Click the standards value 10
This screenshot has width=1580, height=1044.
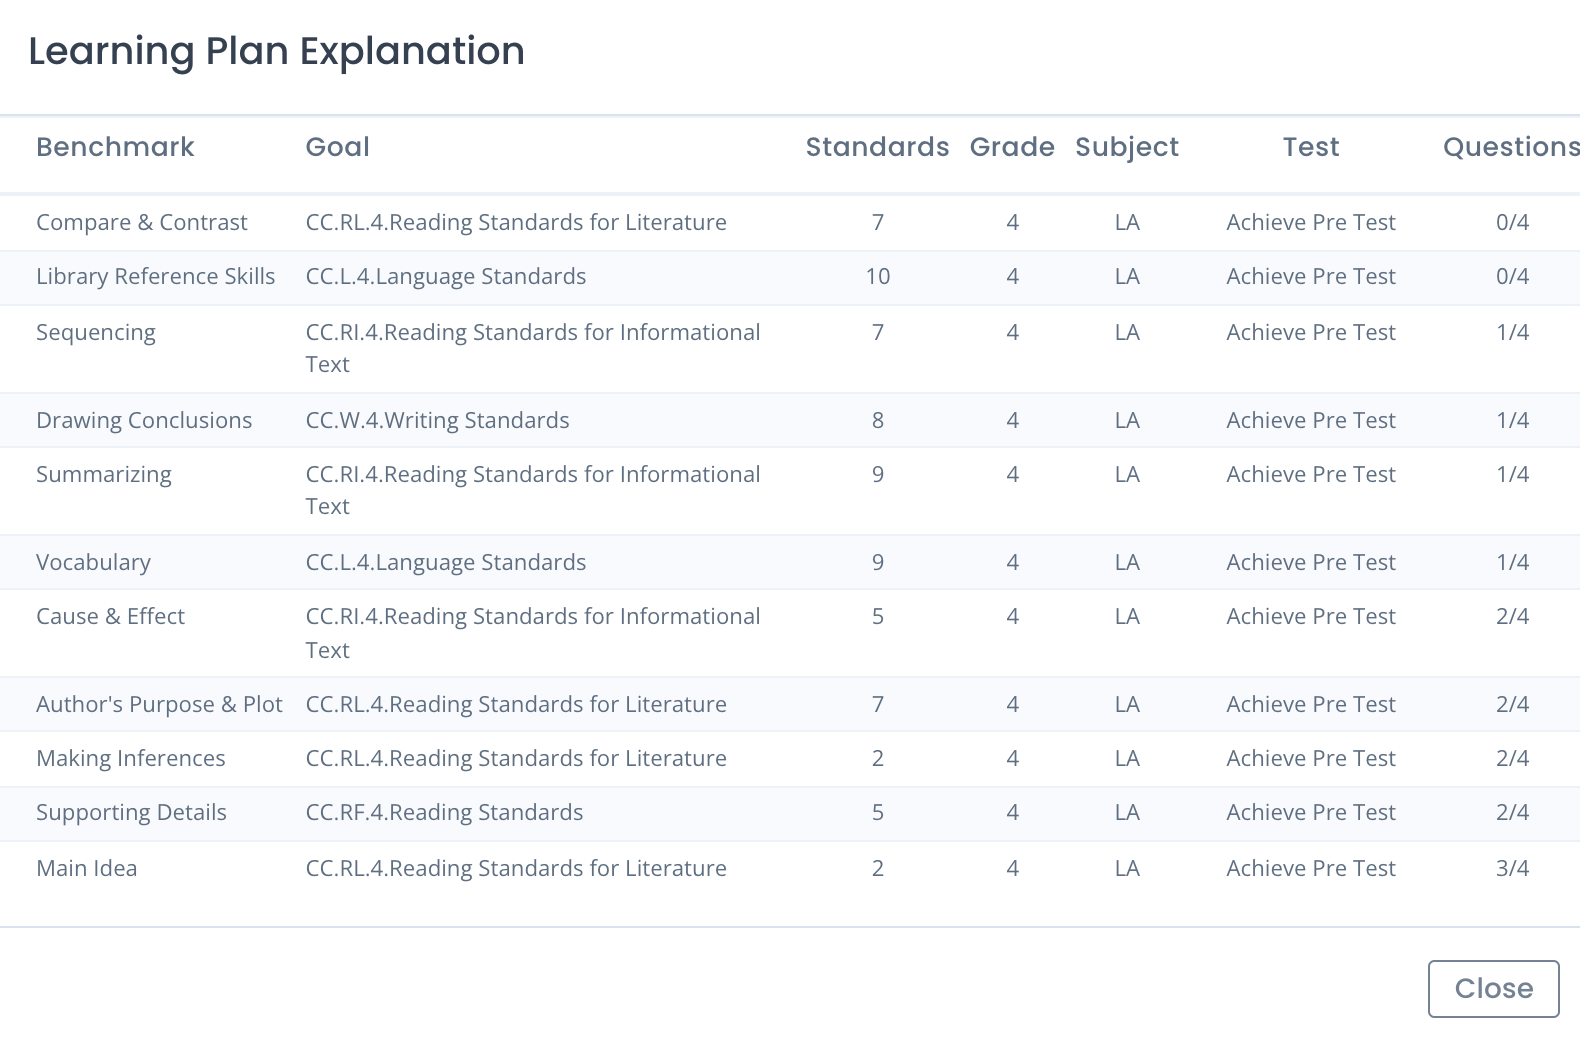click(877, 276)
